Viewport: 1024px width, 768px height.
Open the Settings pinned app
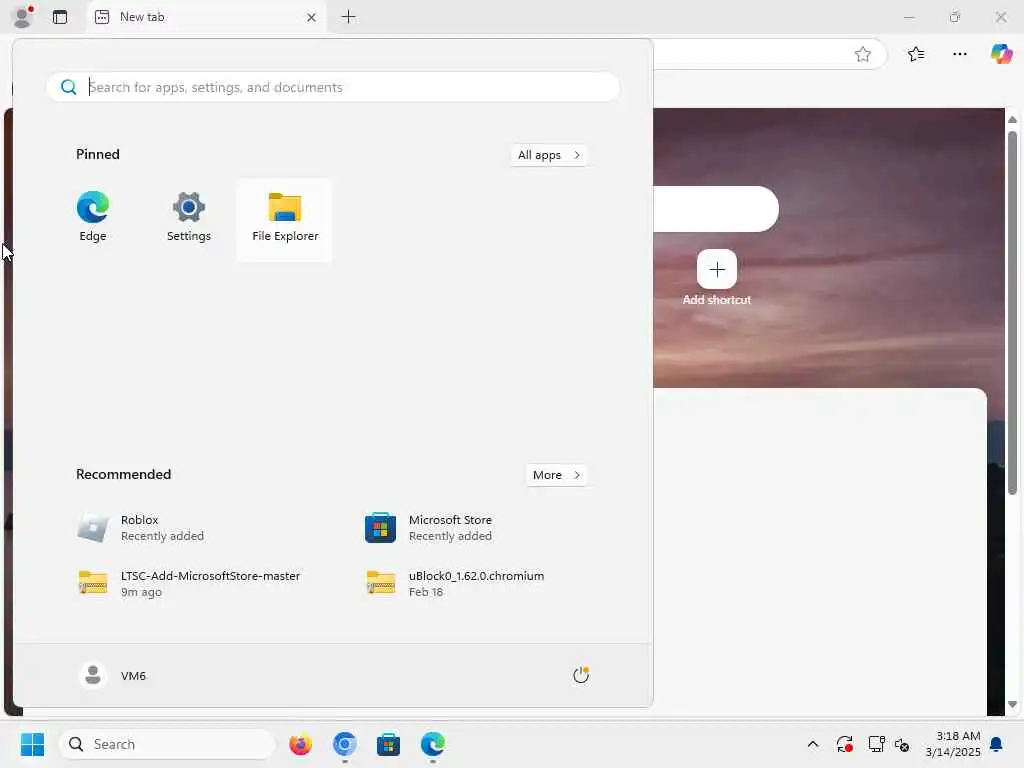point(189,218)
